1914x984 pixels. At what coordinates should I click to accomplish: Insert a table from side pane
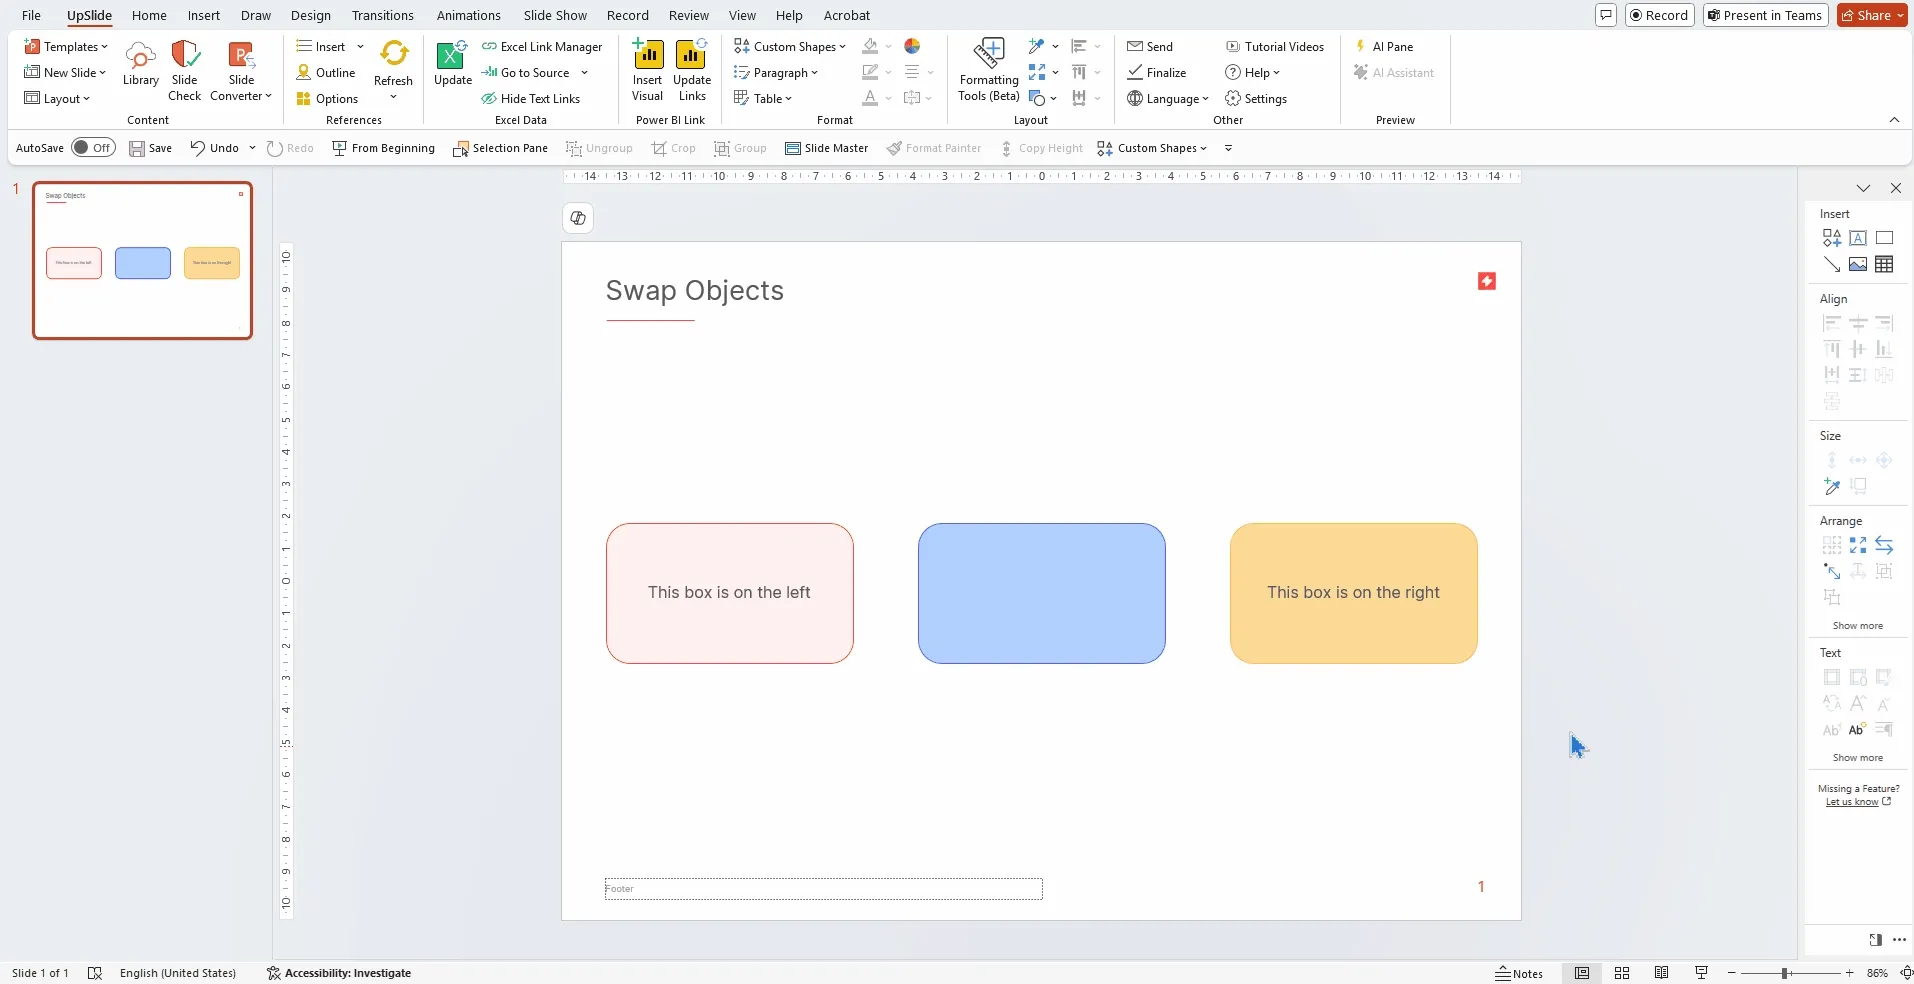click(1884, 264)
